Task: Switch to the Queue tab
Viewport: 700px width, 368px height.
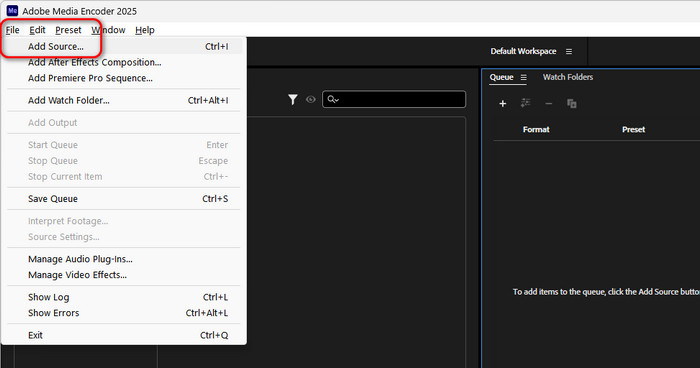Action: click(x=501, y=77)
